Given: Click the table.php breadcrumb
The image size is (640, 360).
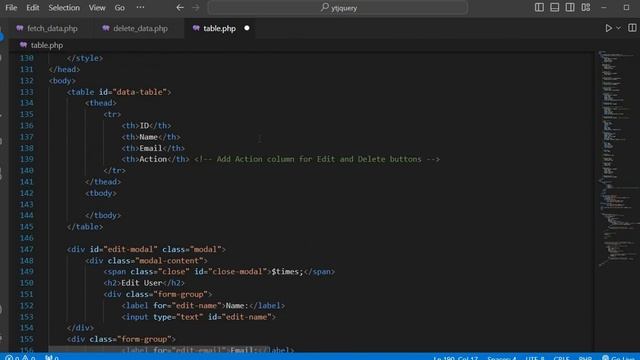Looking at the screenshot, I should pyautogui.click(x=47, y=45).
